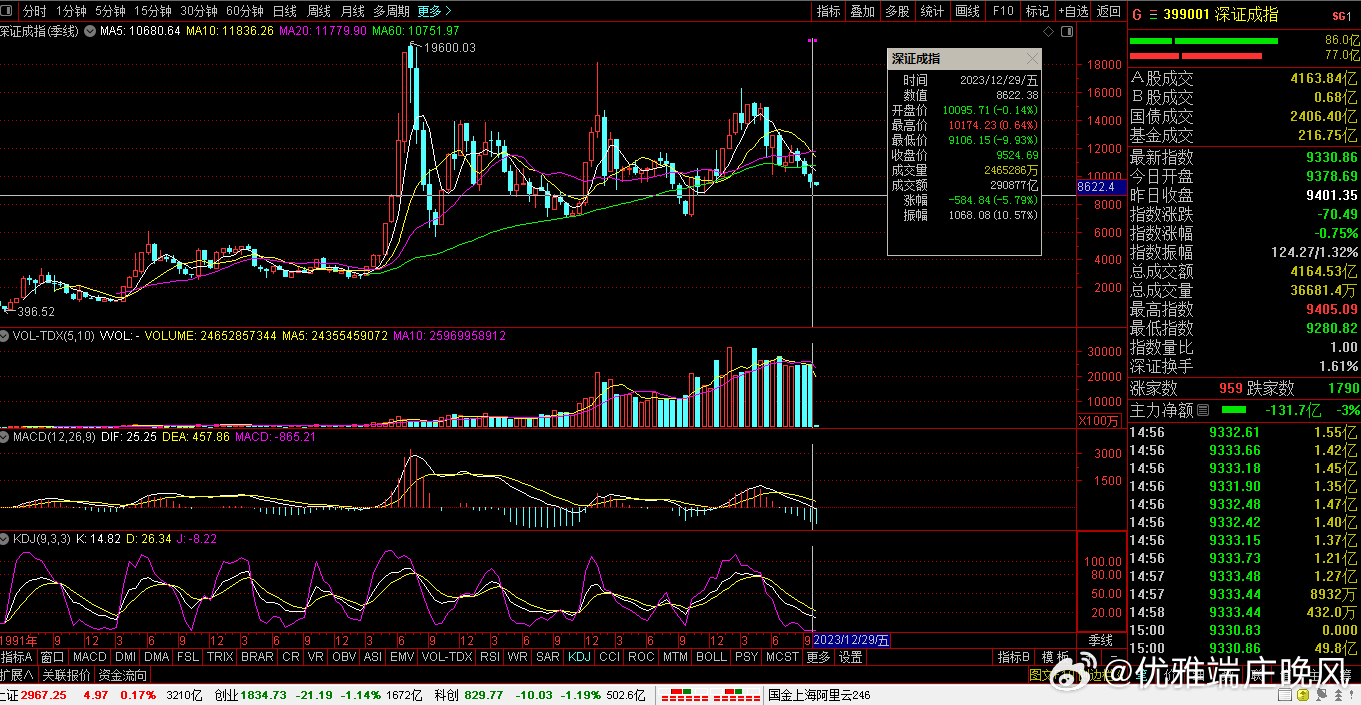Switch to 分时 chart view
1361x705 pixels.
pyautogui.click(x=35, y=11)
